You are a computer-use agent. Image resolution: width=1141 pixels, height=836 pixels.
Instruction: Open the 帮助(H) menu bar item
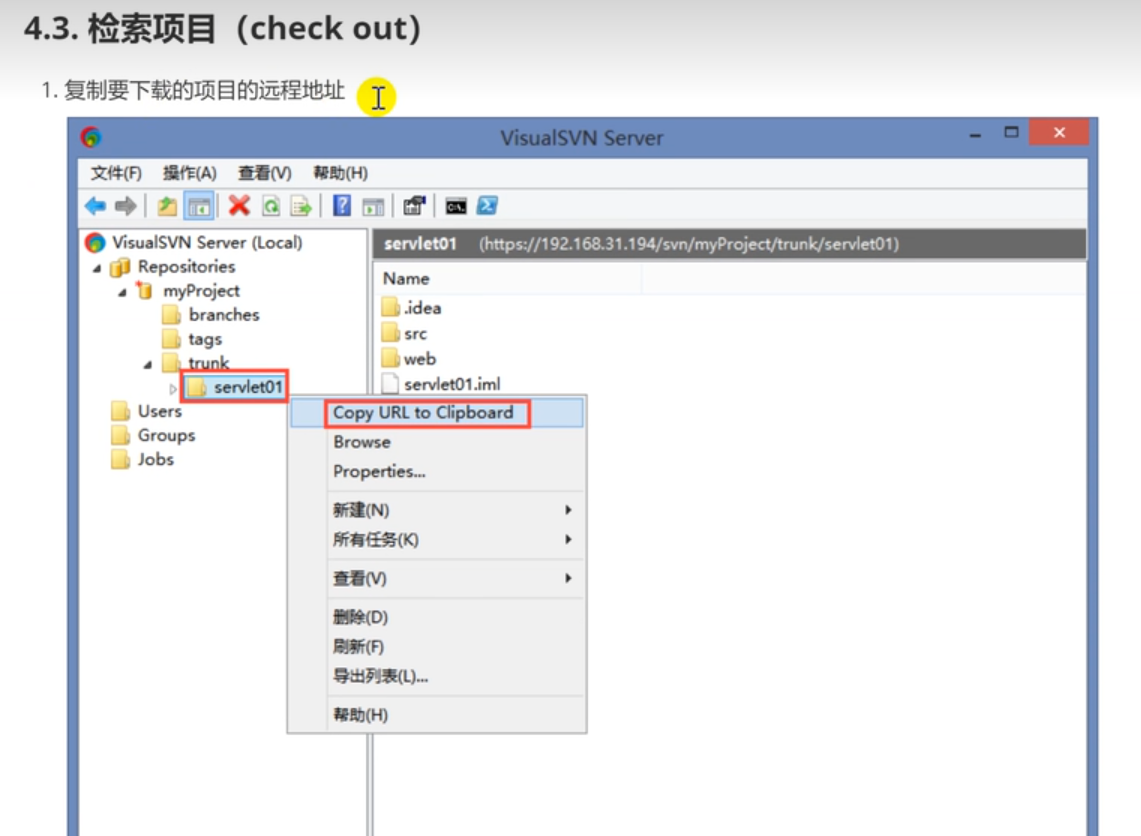coord(340,173)
